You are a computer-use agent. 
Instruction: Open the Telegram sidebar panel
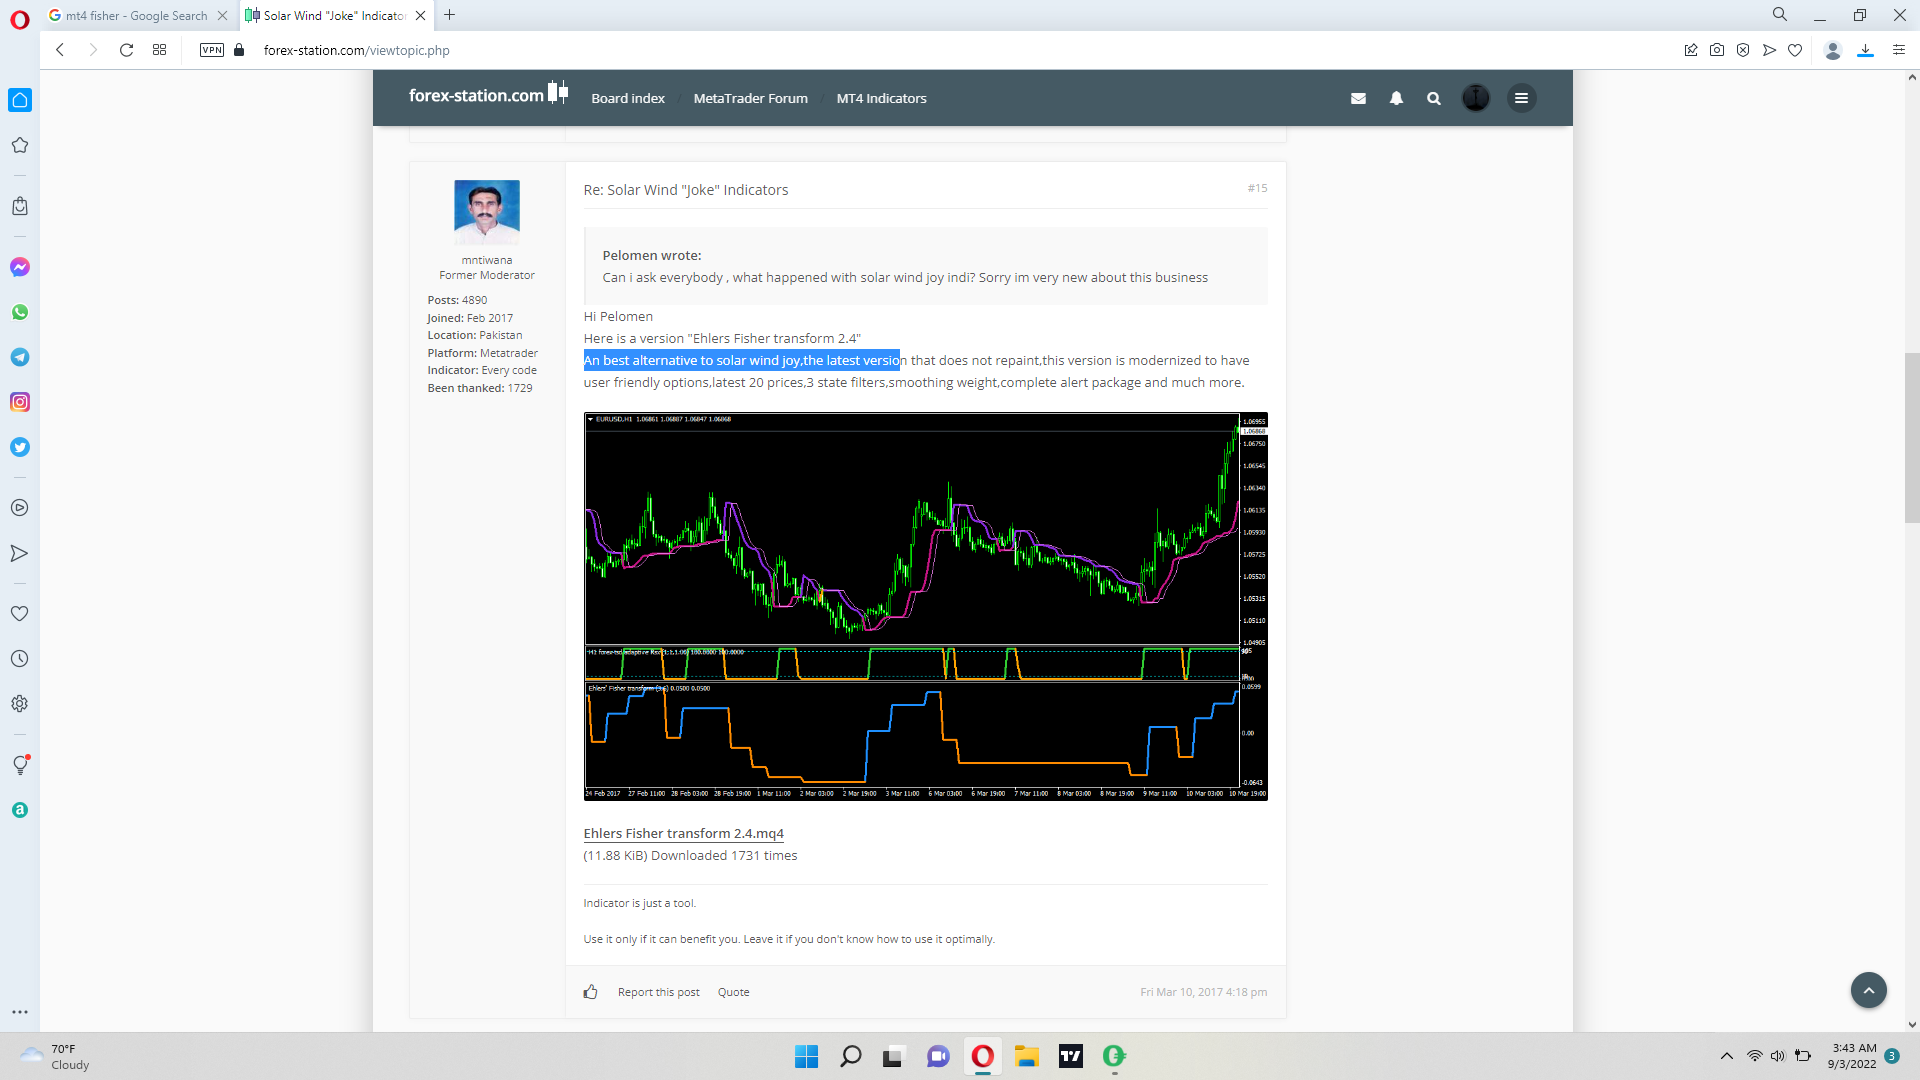click(19, 357)
